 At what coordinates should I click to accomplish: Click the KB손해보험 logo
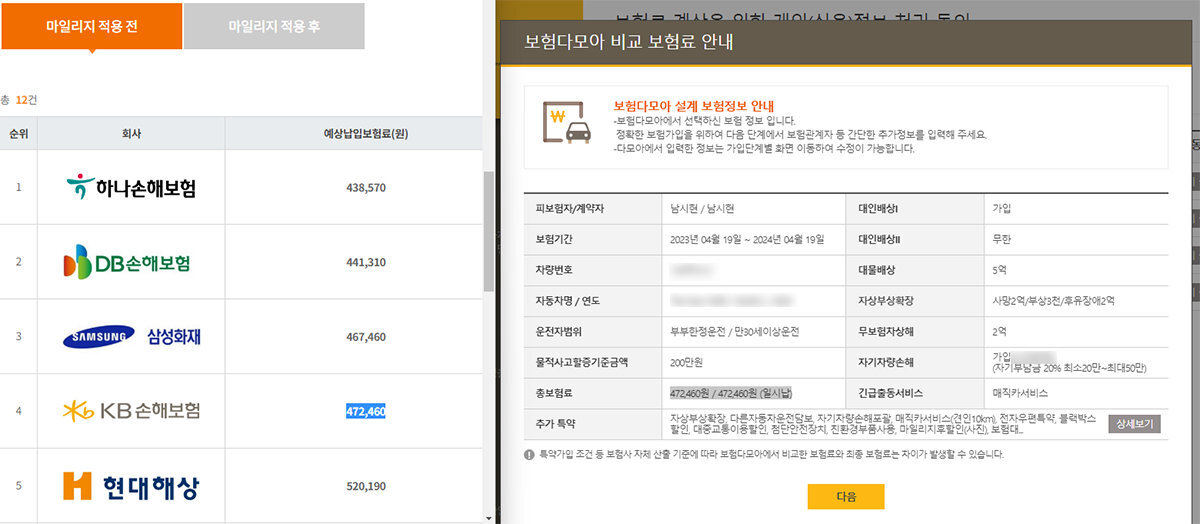(131, 411)
